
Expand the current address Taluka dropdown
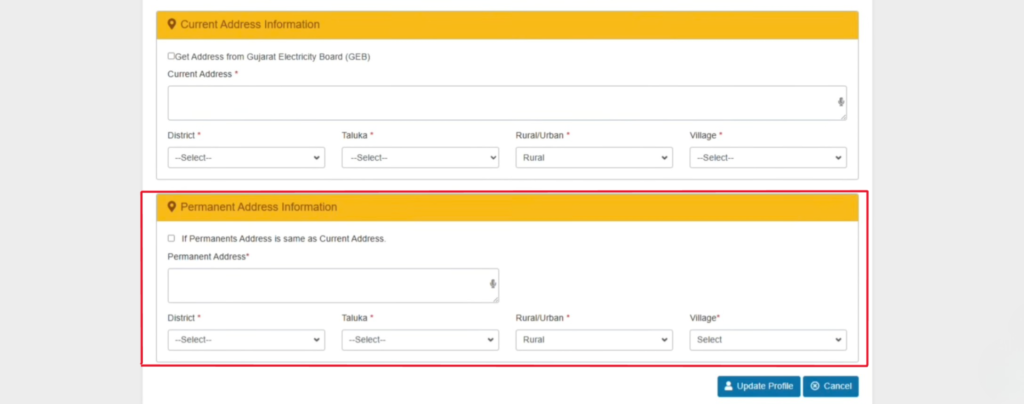[420, 158]
